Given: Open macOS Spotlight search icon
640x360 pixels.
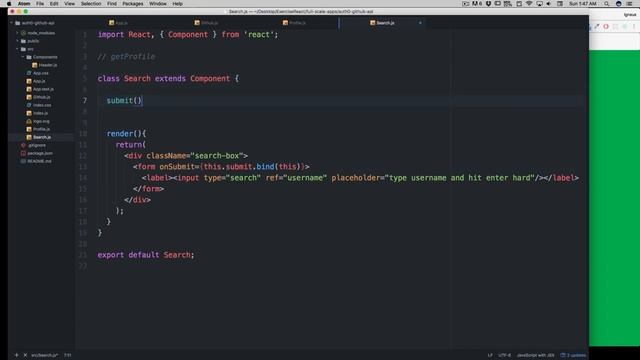Looking at the screenshot, I should (607, 4).
